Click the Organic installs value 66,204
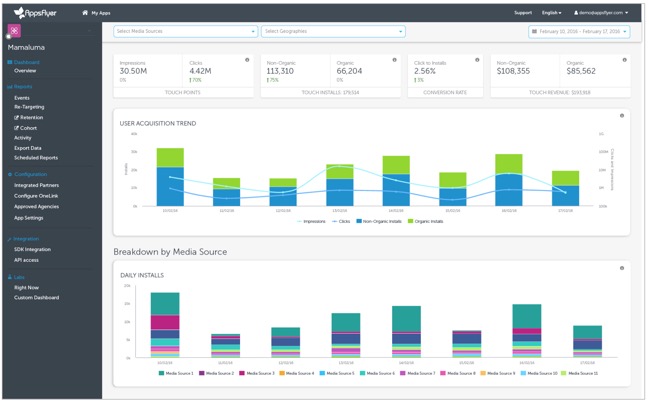649x405 pixels. [349, 71]
